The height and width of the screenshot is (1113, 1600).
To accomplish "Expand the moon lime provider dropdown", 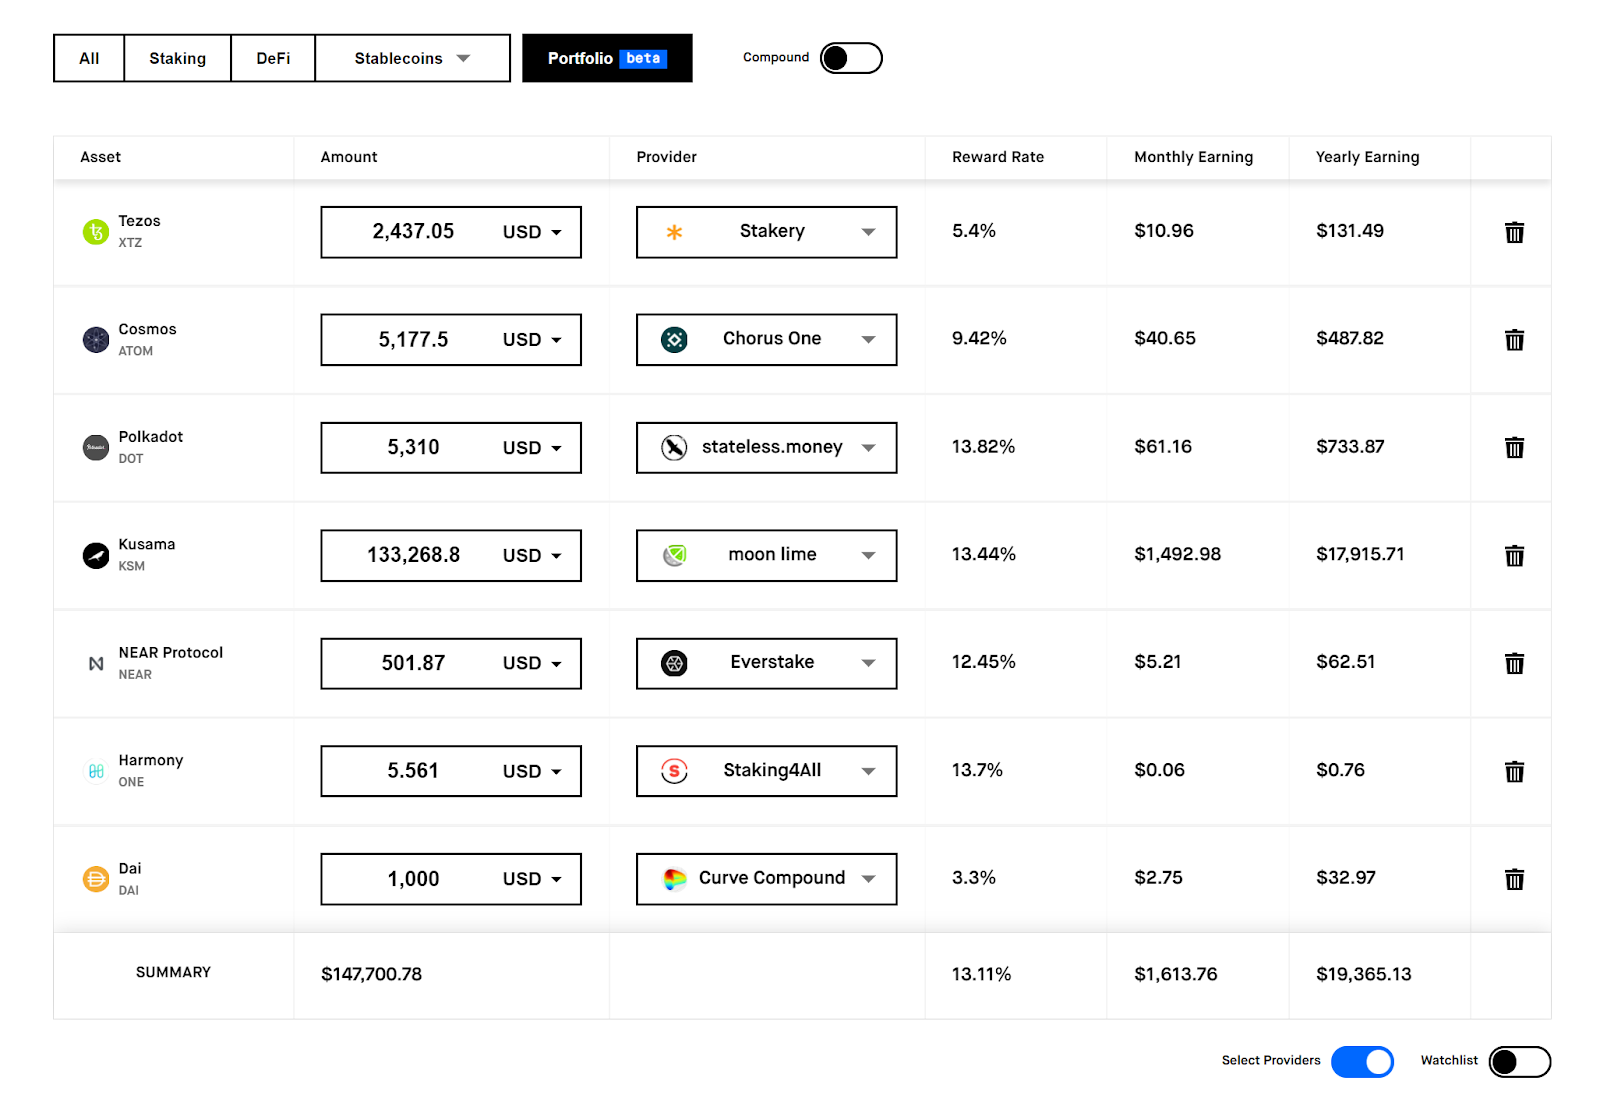I will tap(767, 555).
